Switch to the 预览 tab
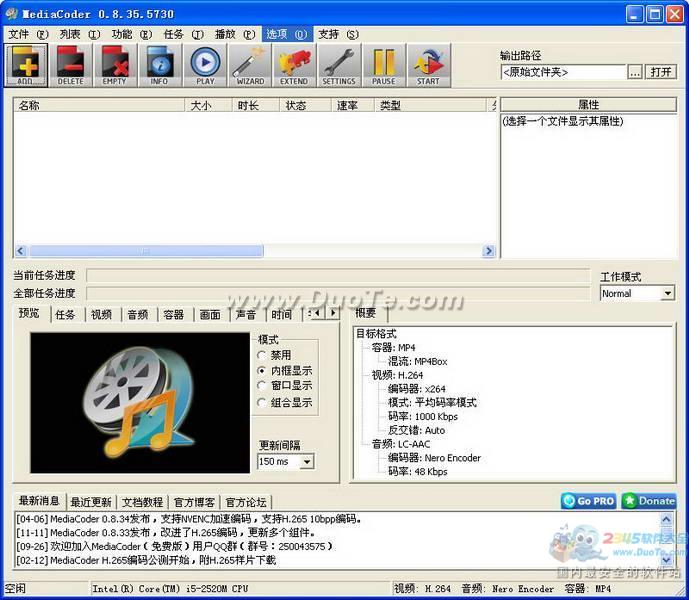Screen dimensions: 689x600 pos(29,313)
